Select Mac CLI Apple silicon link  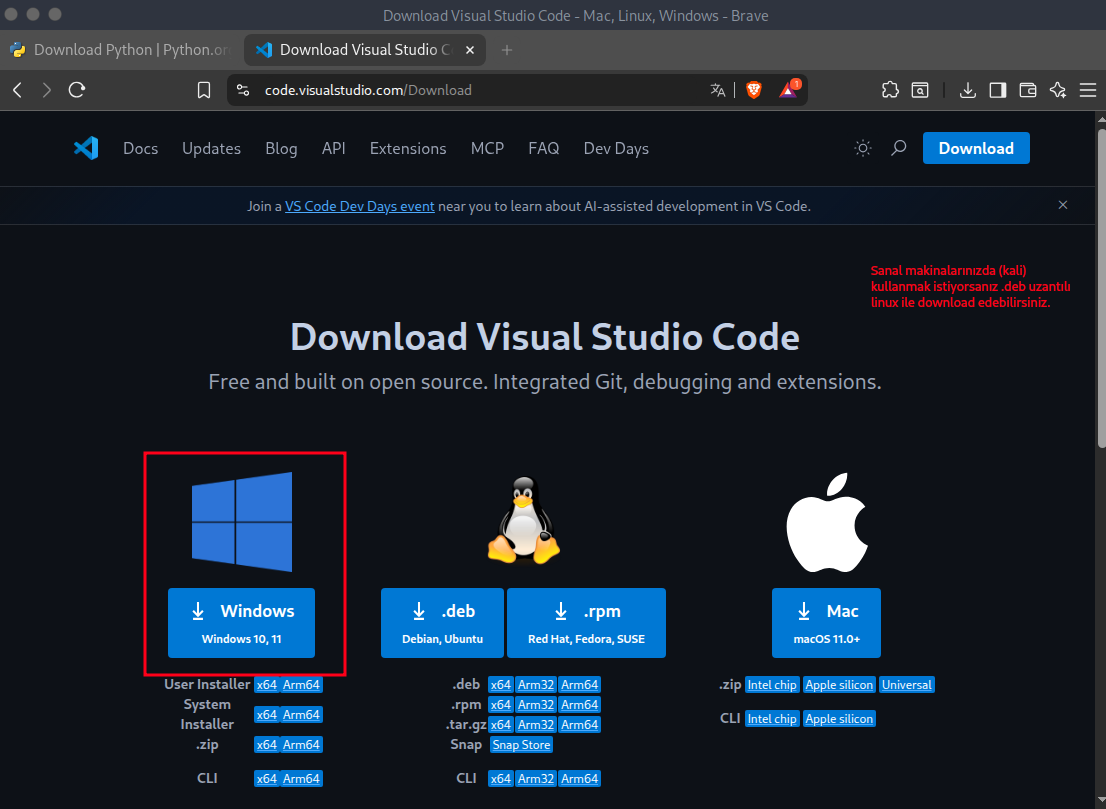839,719
